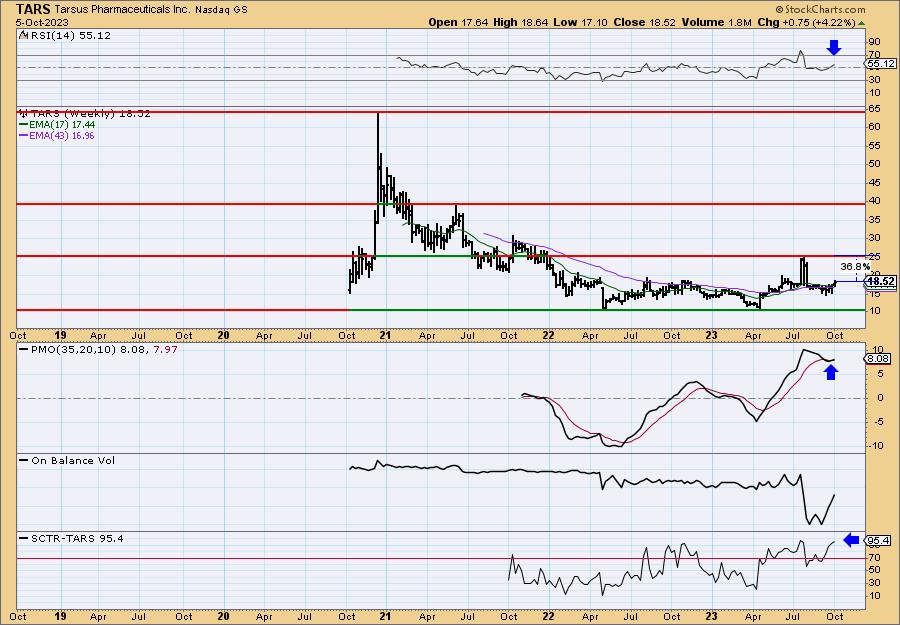Click the green up-triangle change indicator
This screenshot has width=900, height=625.
click(862, 23)
